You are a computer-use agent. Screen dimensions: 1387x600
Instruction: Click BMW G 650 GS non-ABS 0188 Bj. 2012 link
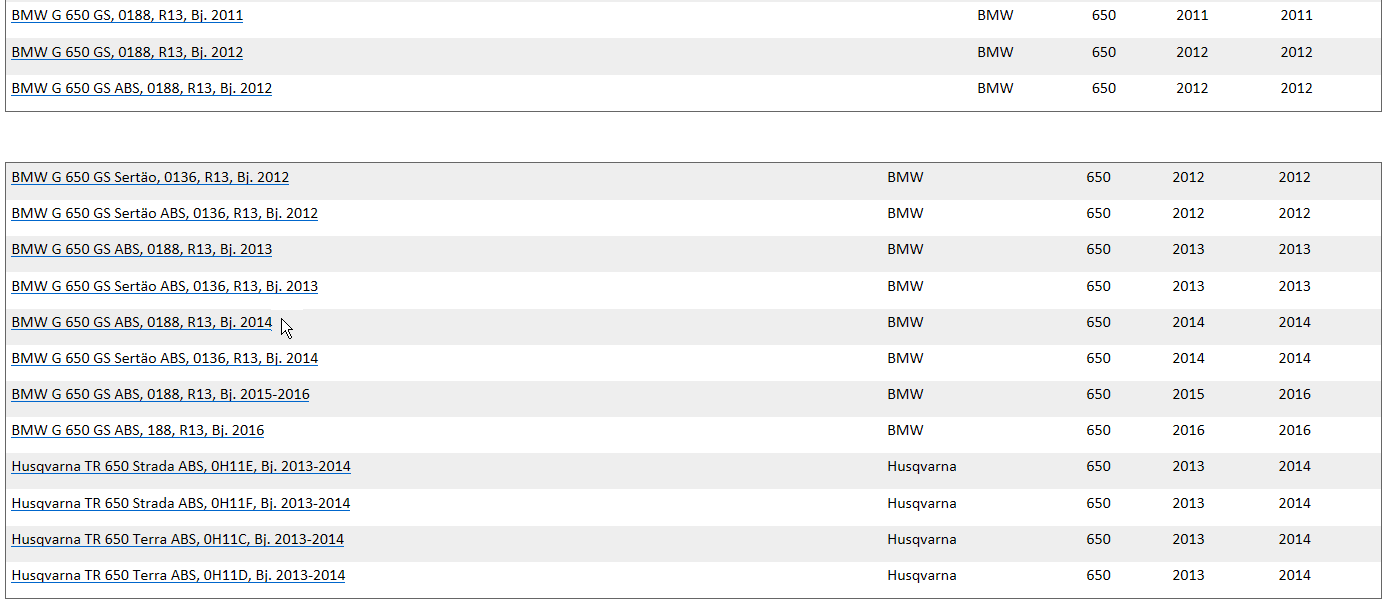click(127, 52)
